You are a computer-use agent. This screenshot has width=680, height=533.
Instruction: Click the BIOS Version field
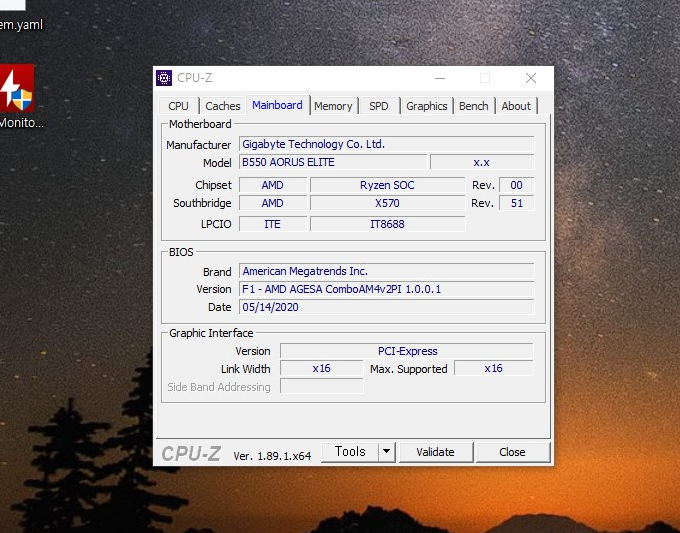(386, 289)
